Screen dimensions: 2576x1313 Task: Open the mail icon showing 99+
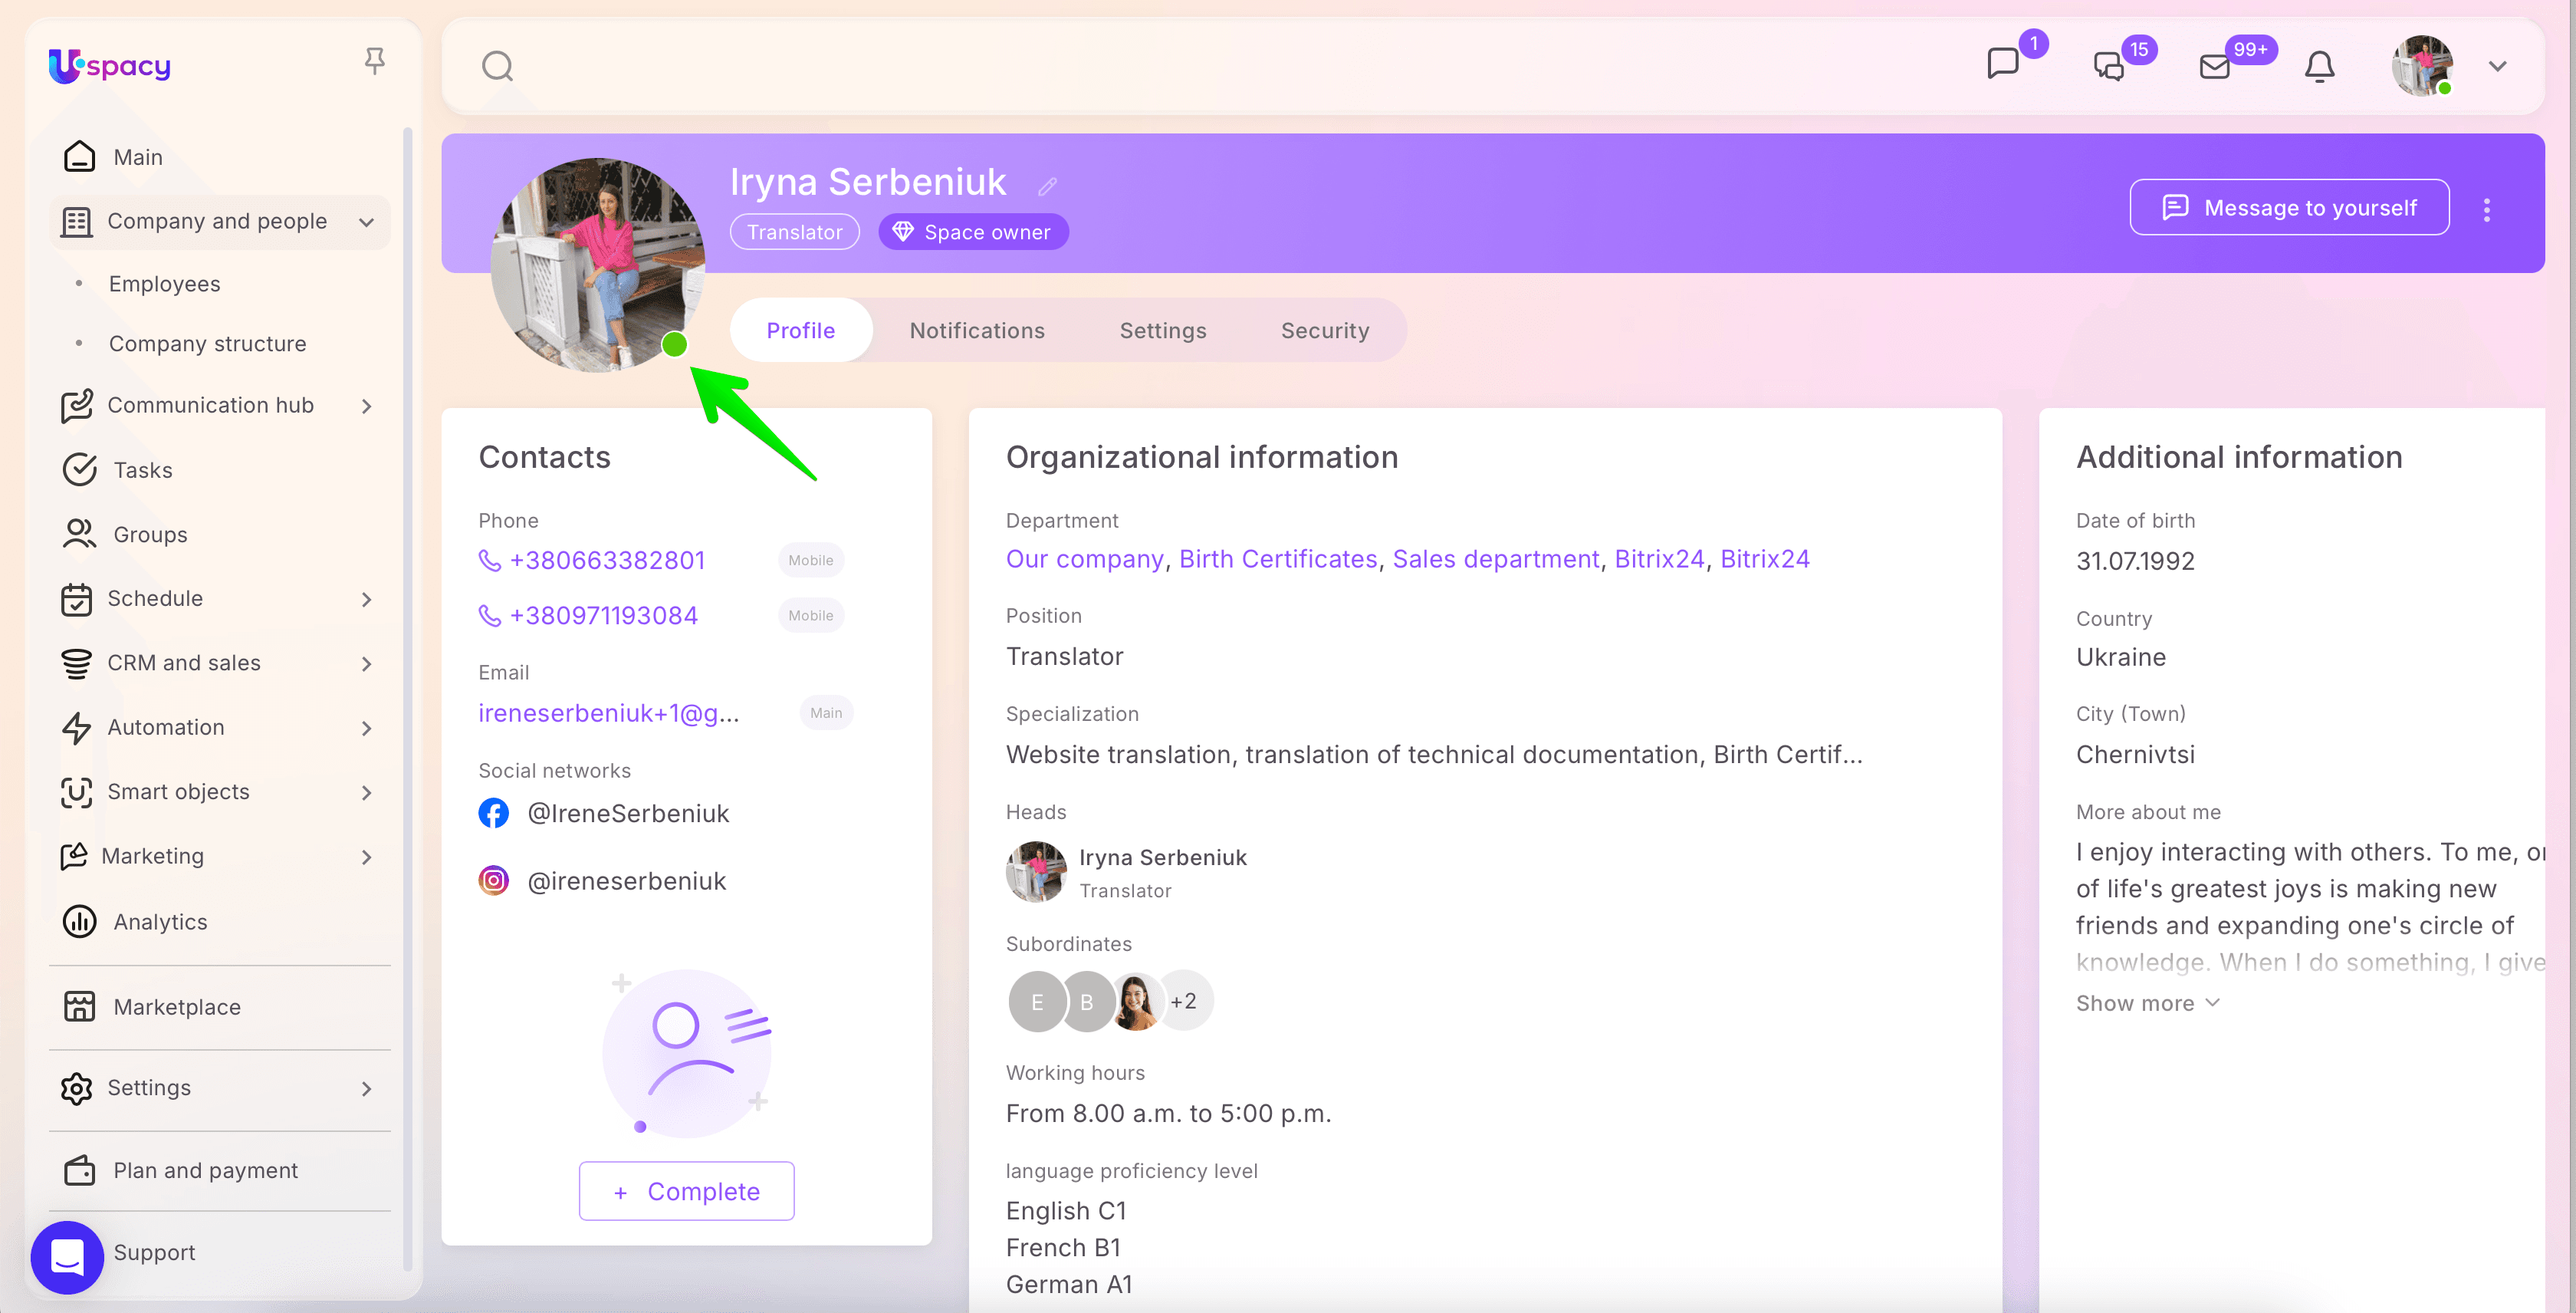pos(2215,67)
